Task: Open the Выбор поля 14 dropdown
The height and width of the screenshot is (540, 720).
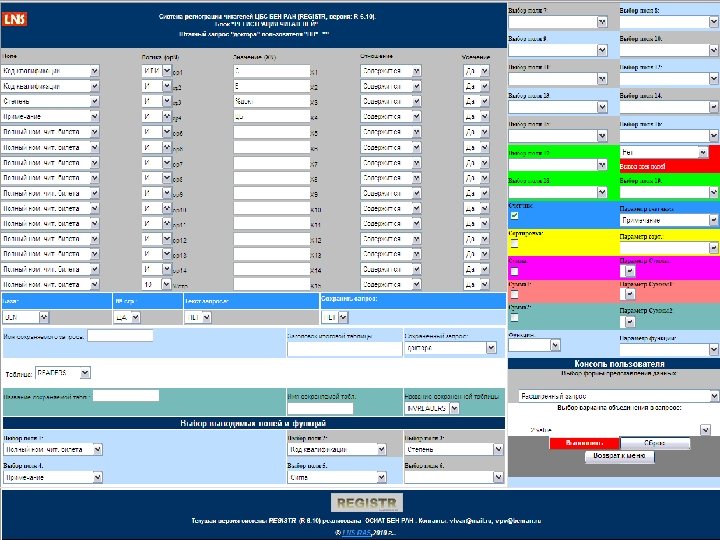Action: pos(669,107)
